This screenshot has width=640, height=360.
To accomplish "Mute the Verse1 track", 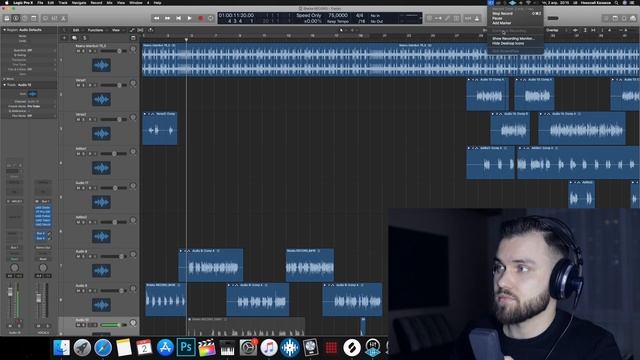I will click(x=78, y=85).
